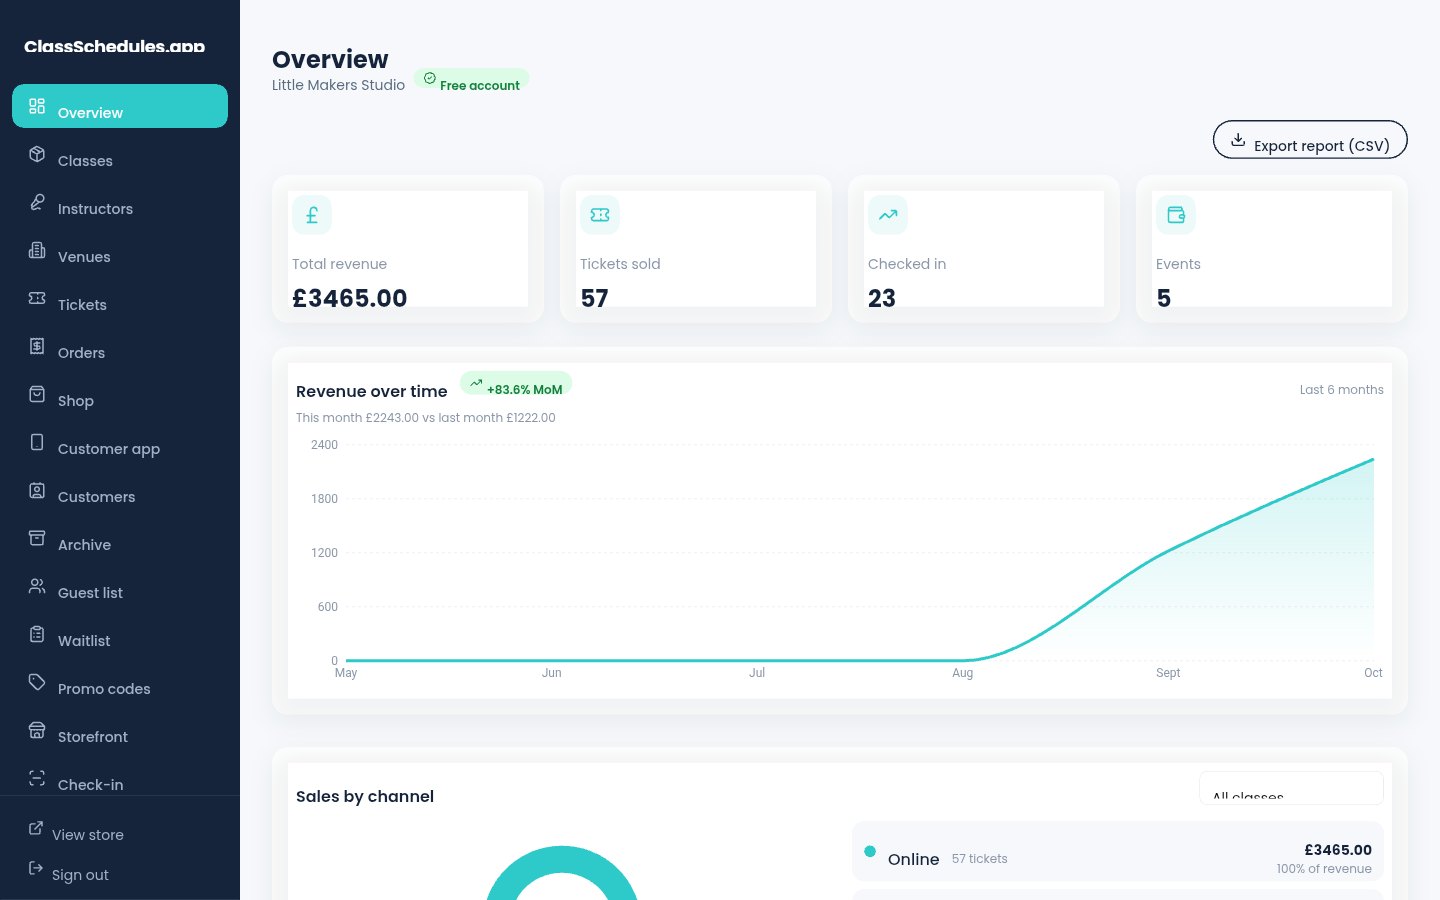
Task: Click the Oct label on chart axis
Action: [1373, 673]
